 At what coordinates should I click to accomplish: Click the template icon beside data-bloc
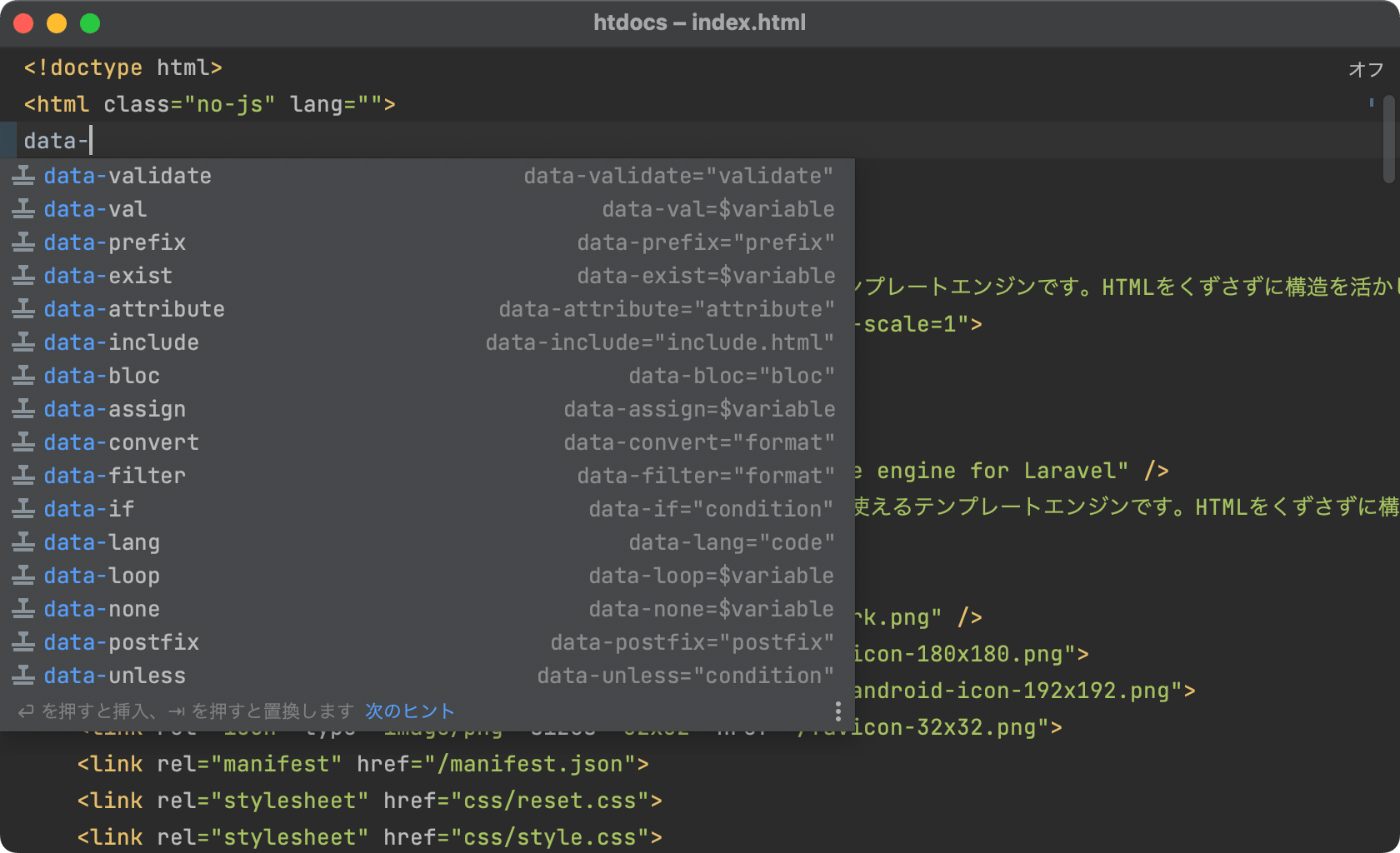click(24, 376)
